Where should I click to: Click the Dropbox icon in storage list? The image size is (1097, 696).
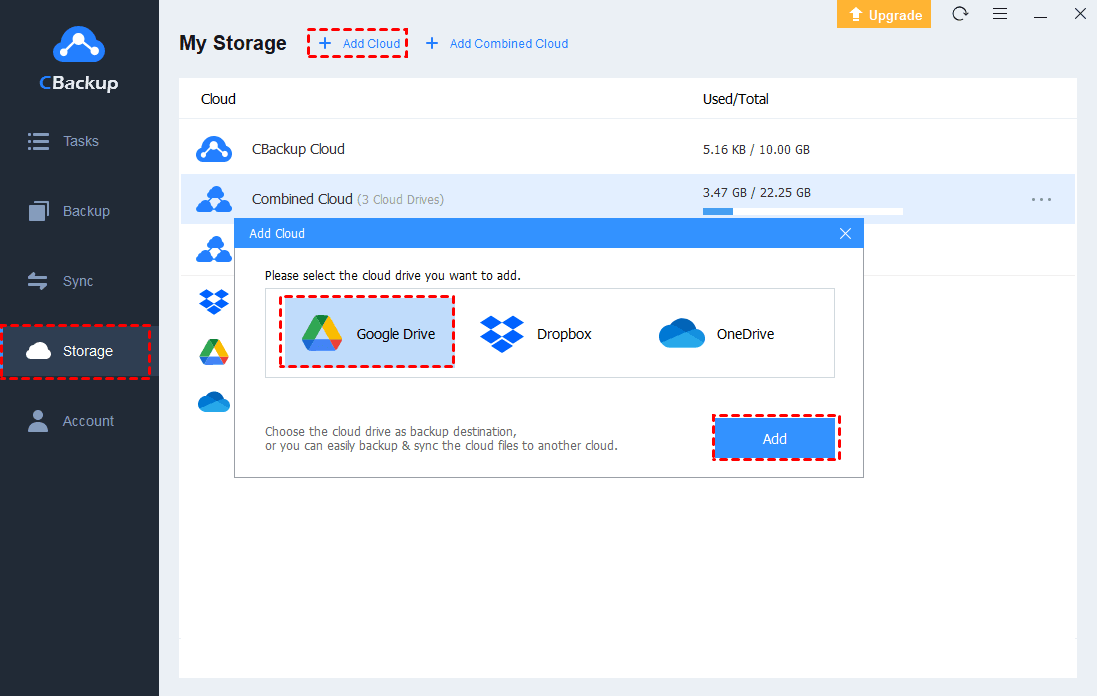pos(214,301)
